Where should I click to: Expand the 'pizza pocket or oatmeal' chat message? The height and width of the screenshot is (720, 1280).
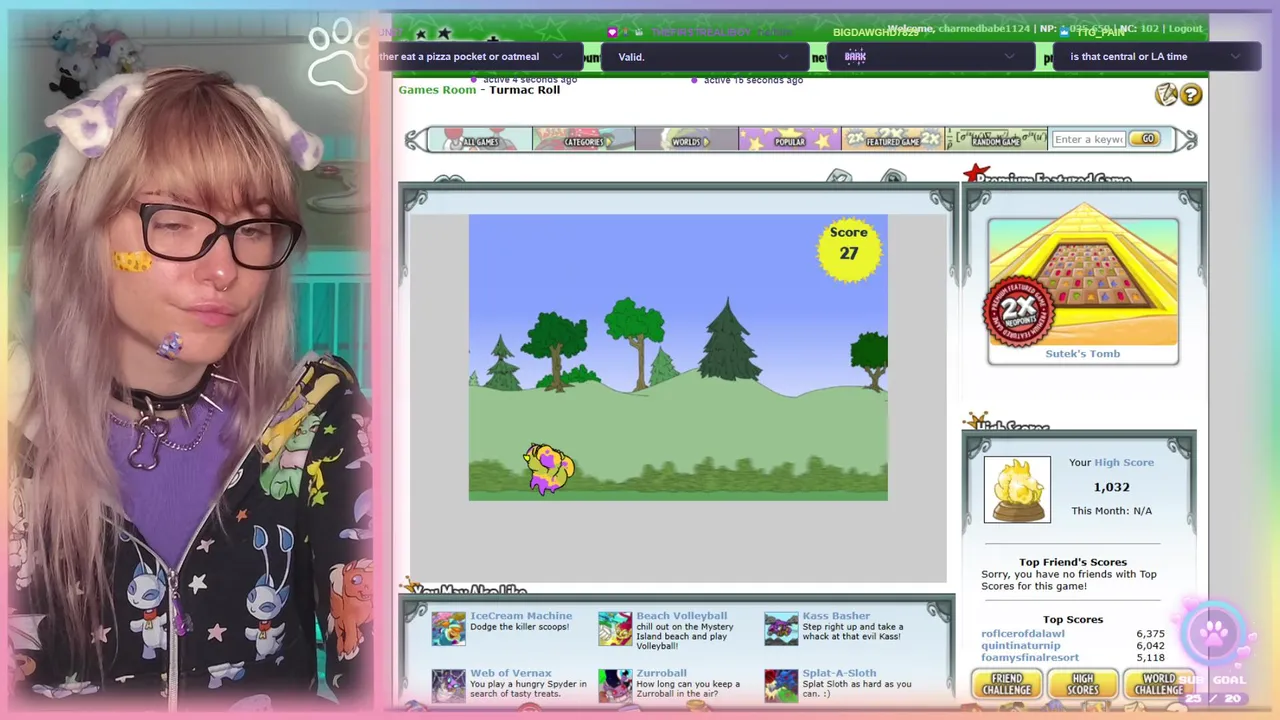557,57
